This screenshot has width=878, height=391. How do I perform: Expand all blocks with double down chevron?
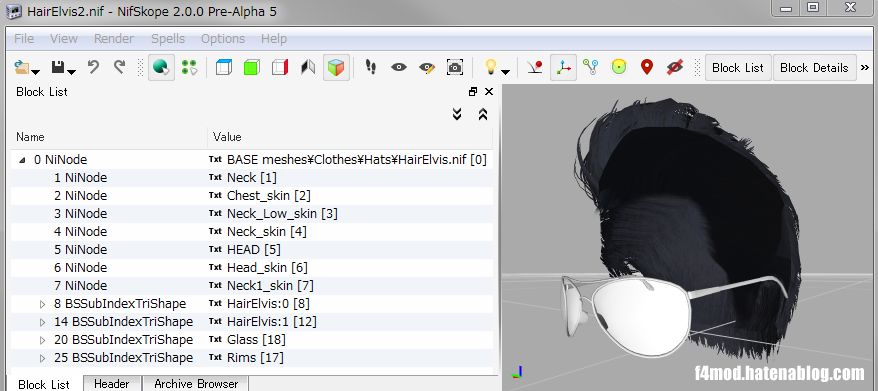pyautogui.click(x=457, y=114)
